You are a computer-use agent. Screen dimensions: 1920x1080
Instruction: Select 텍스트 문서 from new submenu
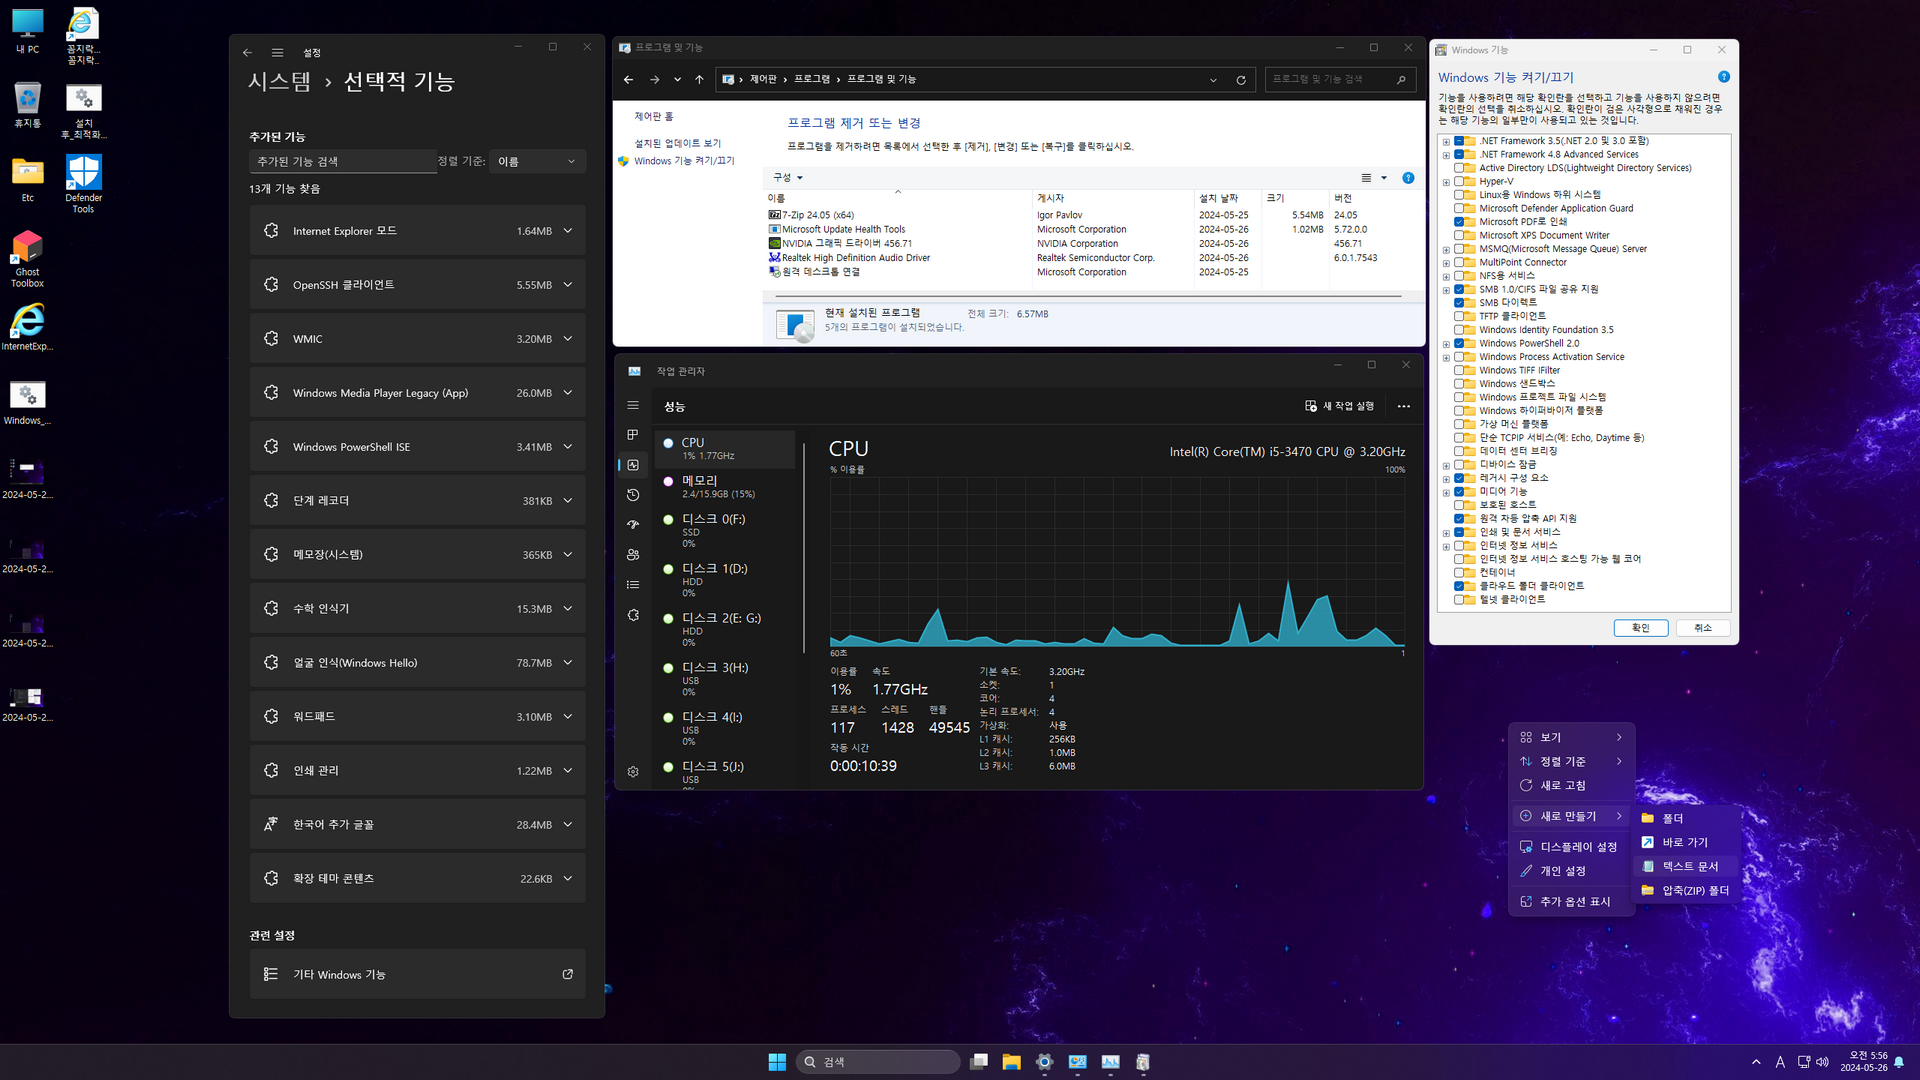1689,866
